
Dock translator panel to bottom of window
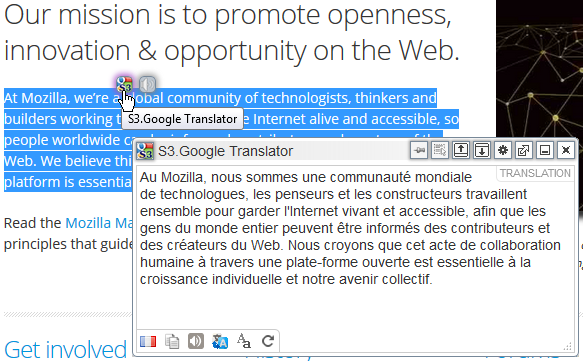click(482, 151)
